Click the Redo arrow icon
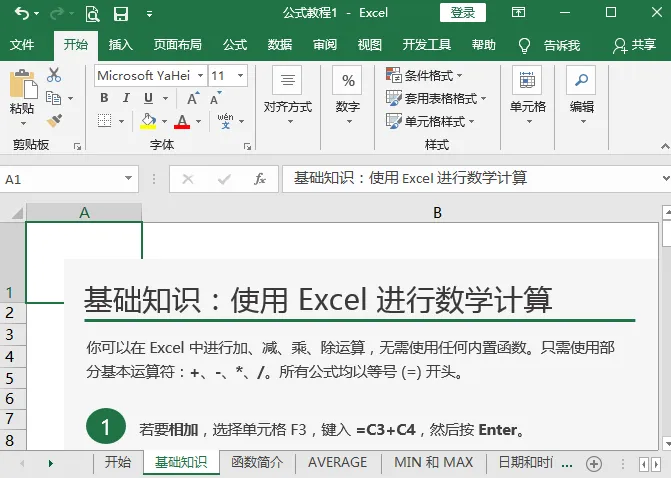The width and height of the screenshot is (671, 478). pos(56,14)
